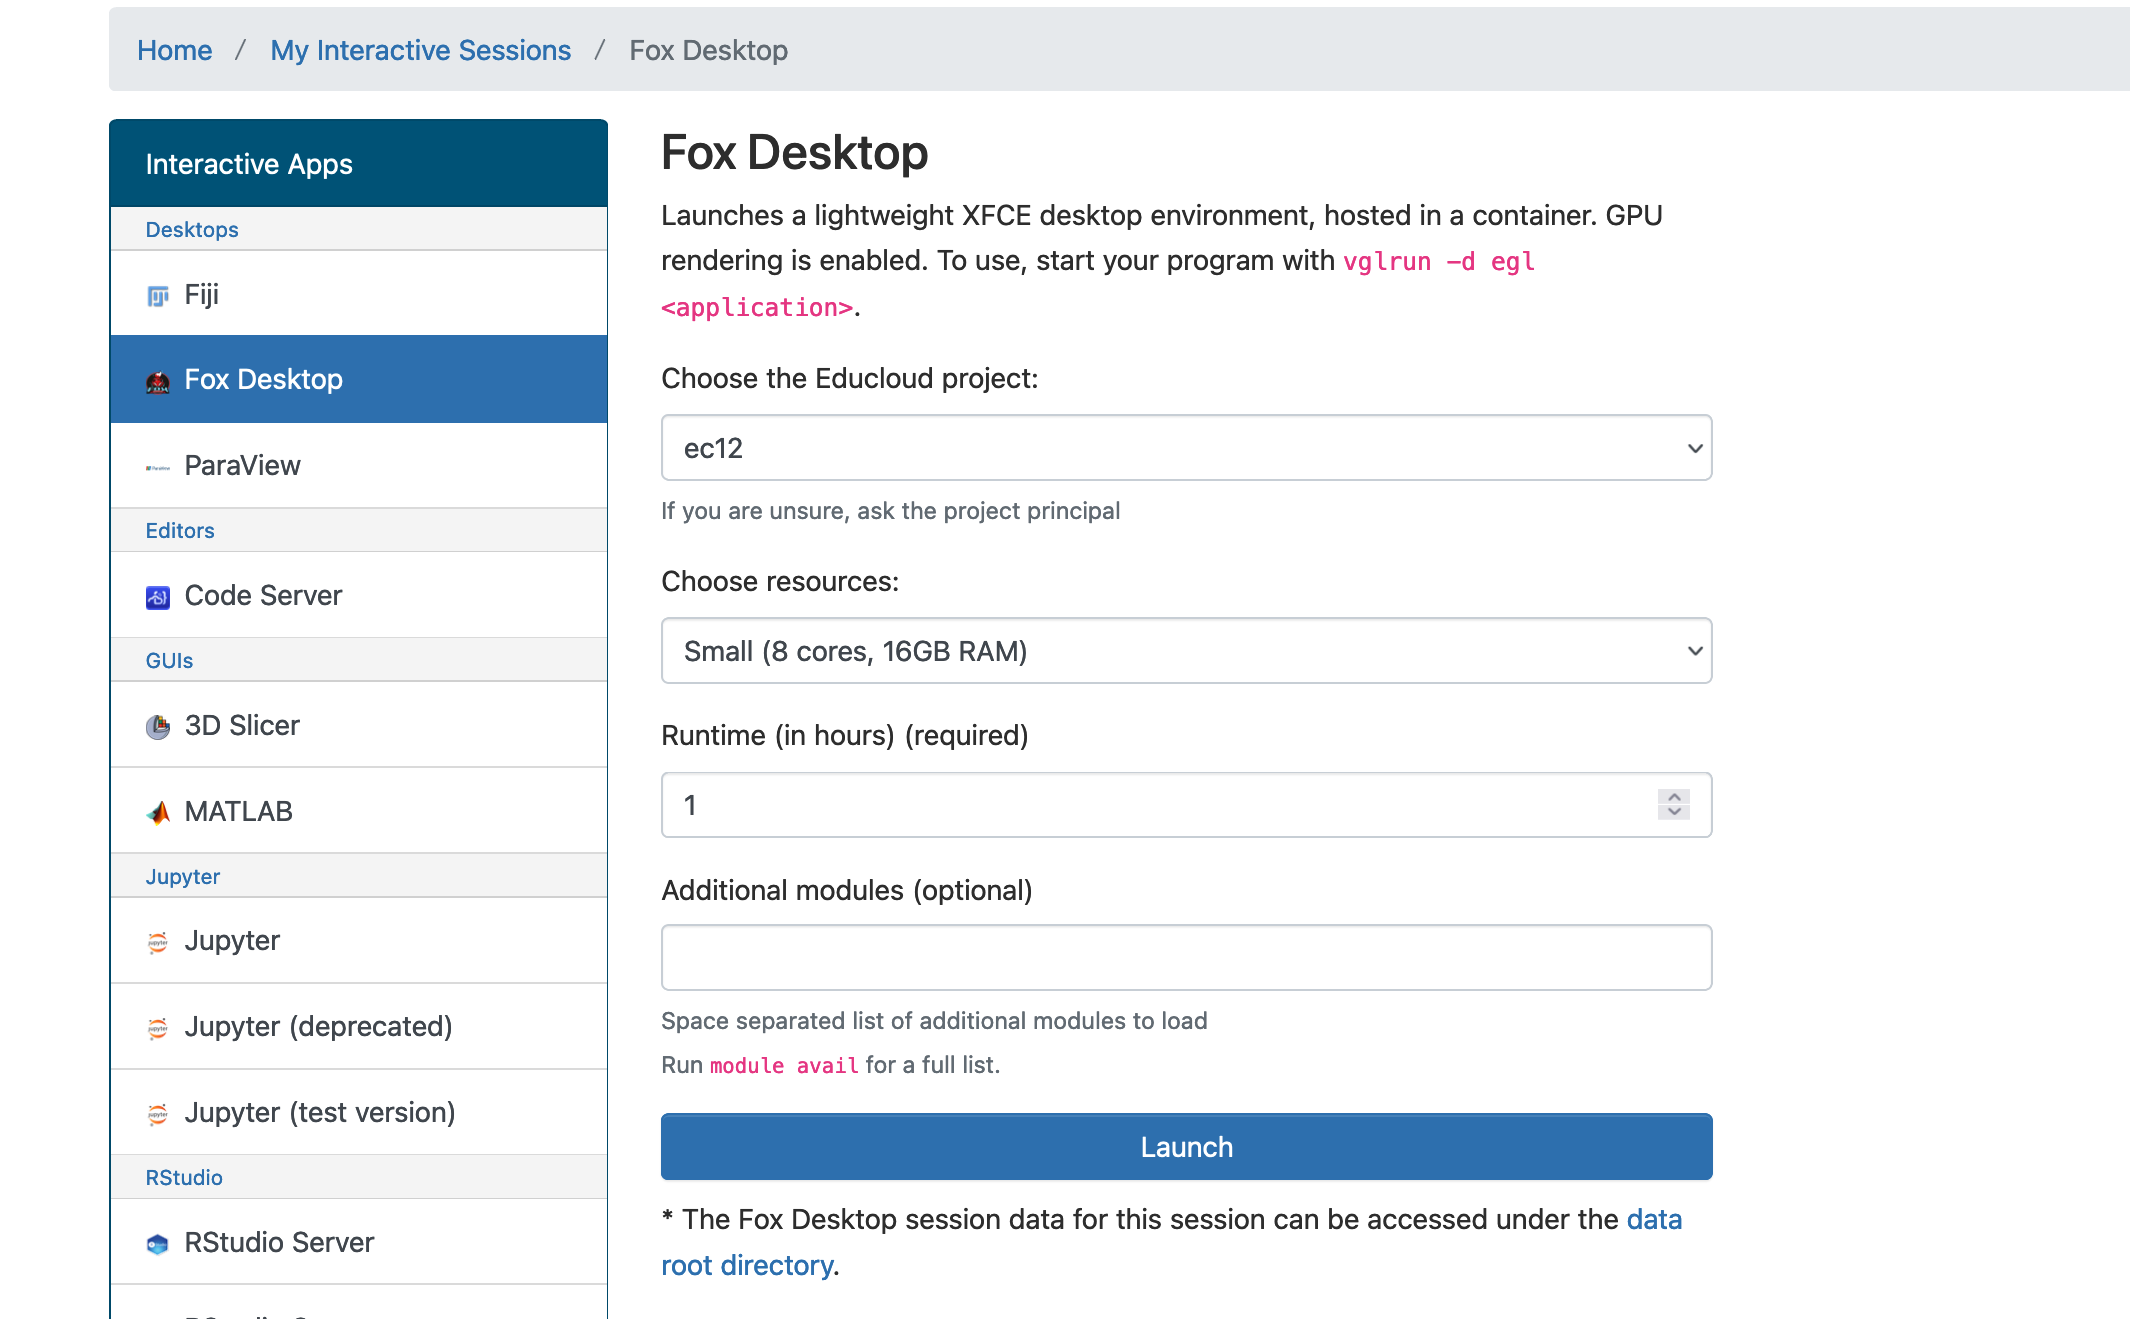Screen dimensions: 2130x1319
Task: Click the MATLAB logo icon
Action: point(158,813)
